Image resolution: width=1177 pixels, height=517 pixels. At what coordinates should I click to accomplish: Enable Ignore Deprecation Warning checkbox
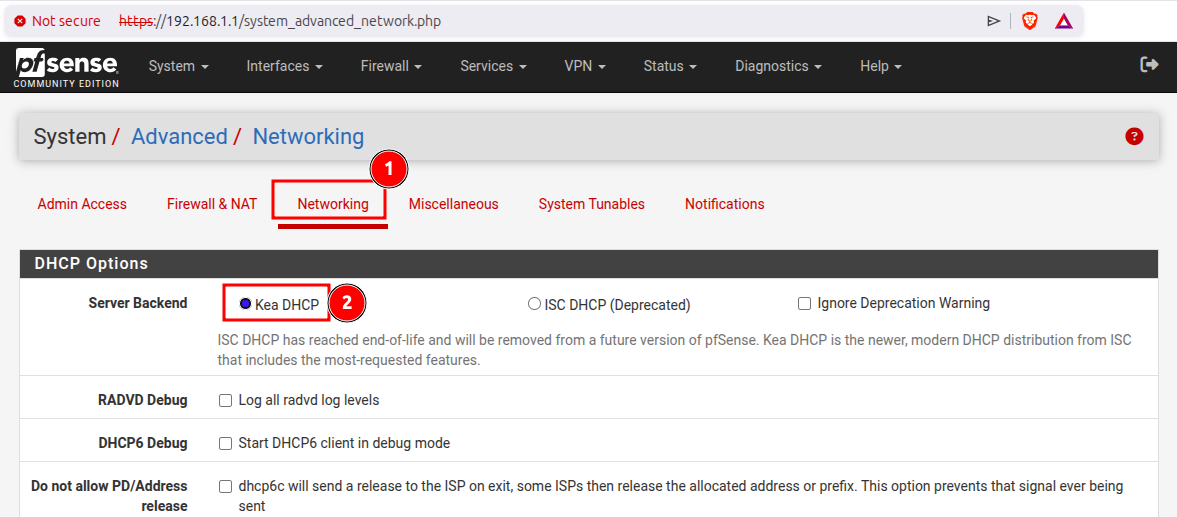(805, 304)
